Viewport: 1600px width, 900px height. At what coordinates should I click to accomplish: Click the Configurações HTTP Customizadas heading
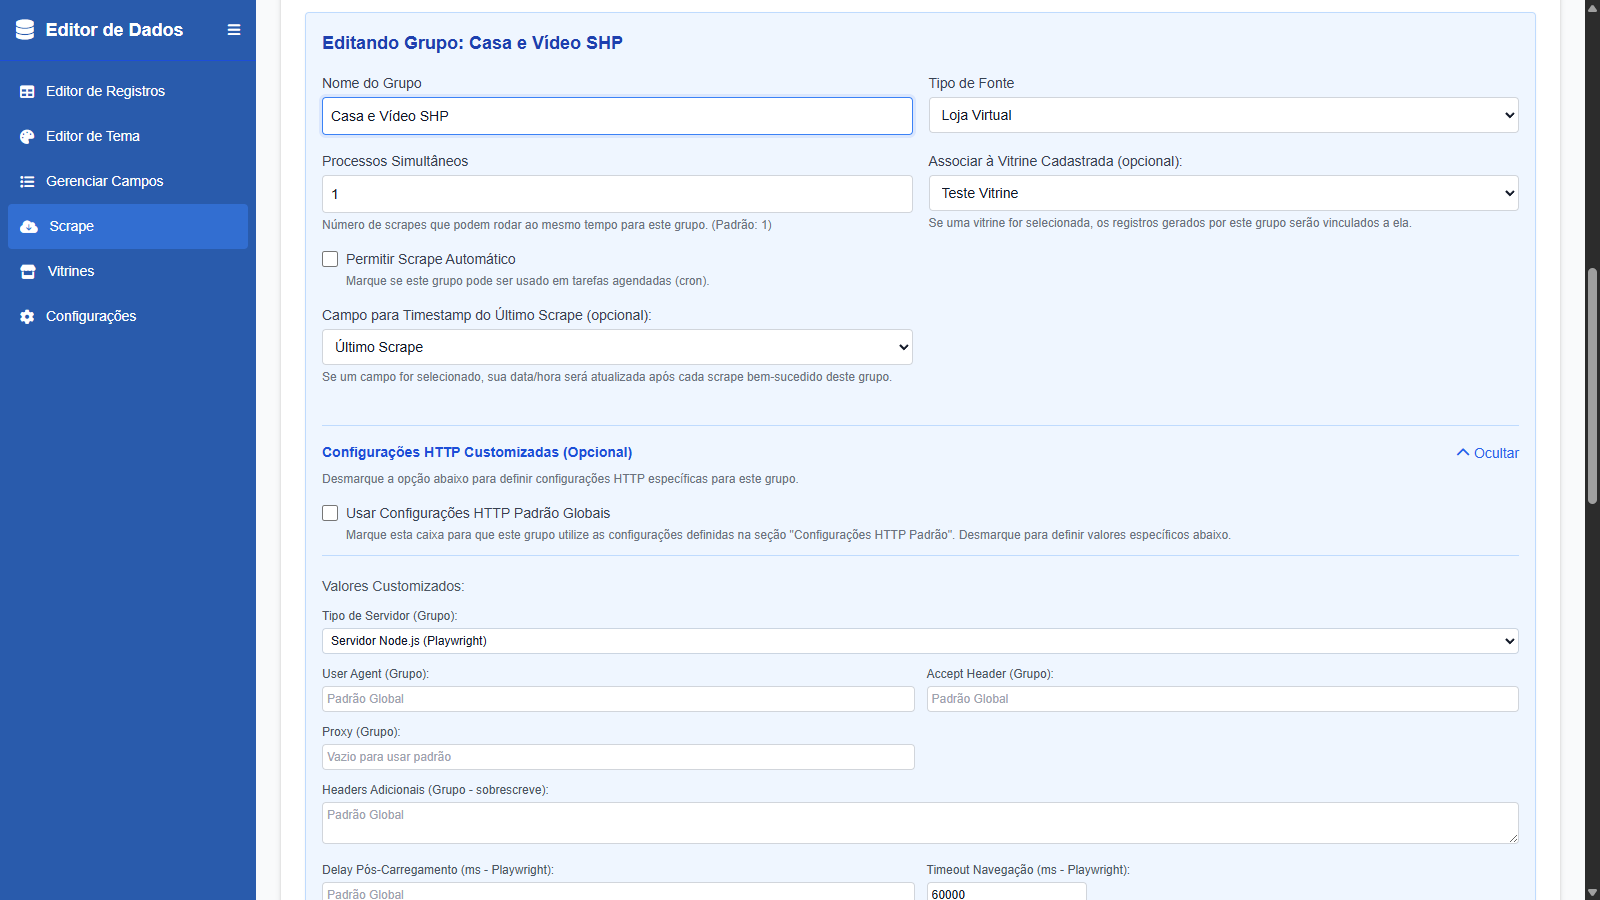click(x=477, y=452)
